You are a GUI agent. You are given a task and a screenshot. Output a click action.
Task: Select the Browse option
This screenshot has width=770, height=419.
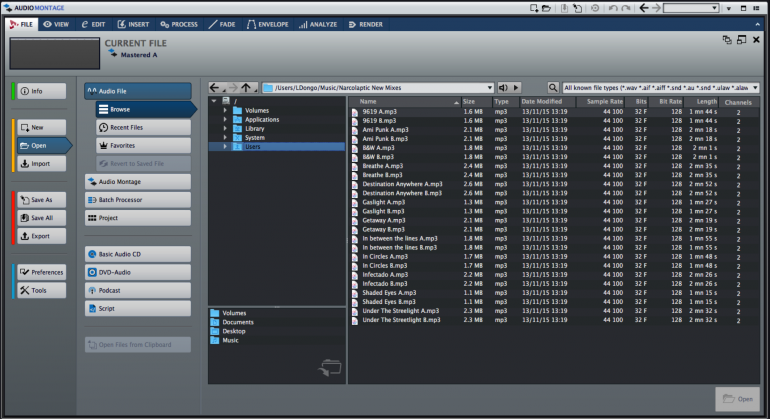tap(144, 109)
